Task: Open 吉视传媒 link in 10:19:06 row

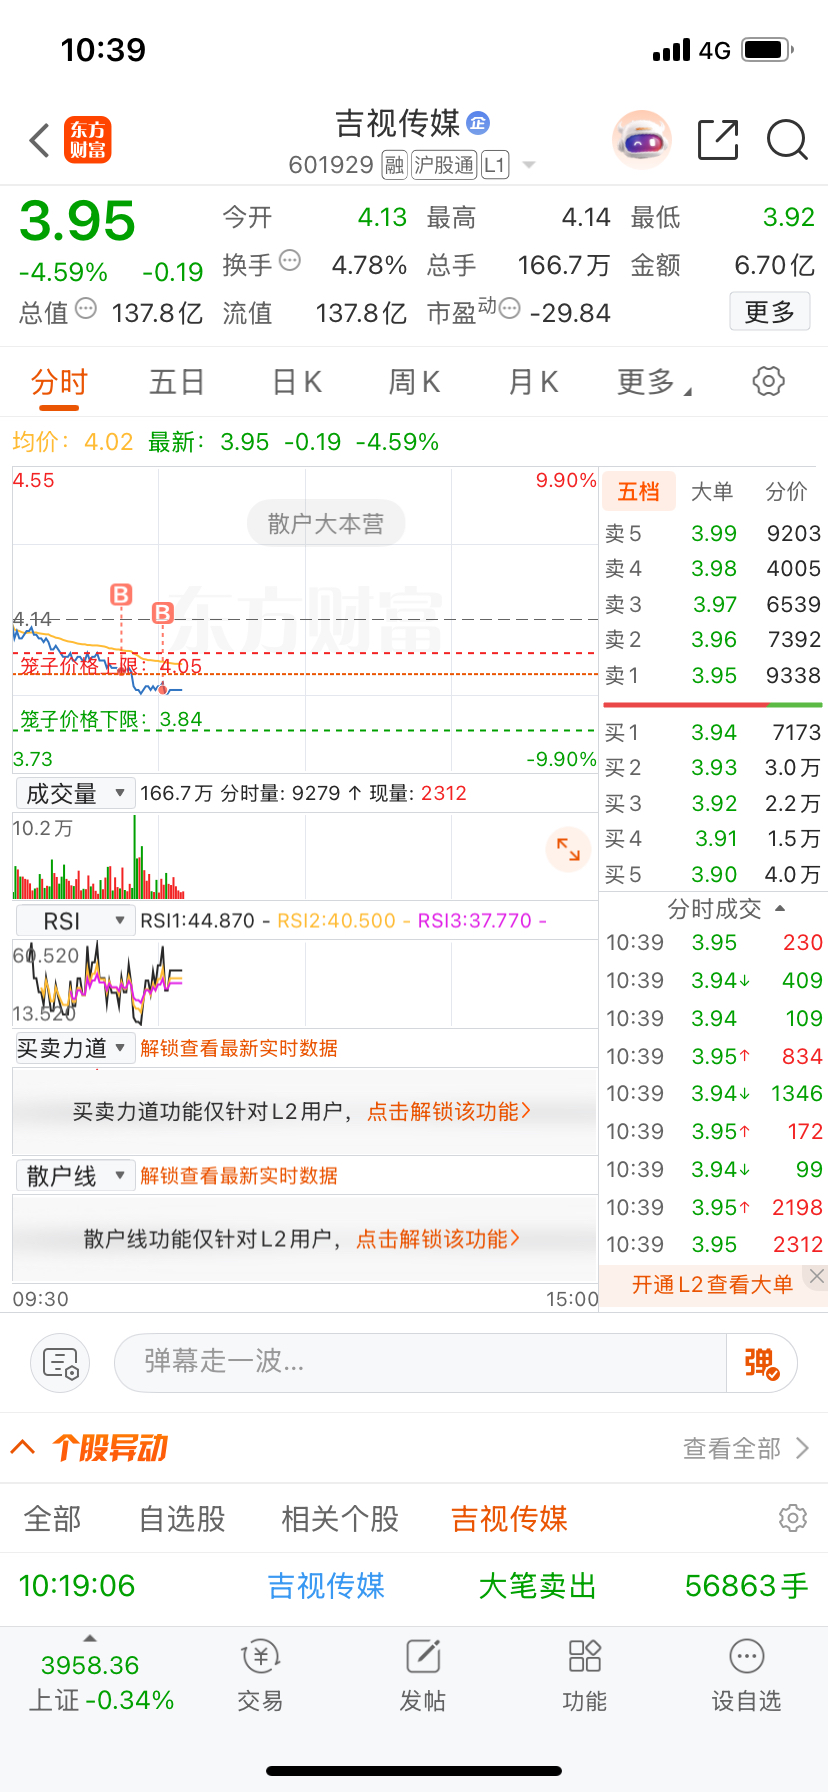Action: pyautogui.click(x=326, y=1586)
